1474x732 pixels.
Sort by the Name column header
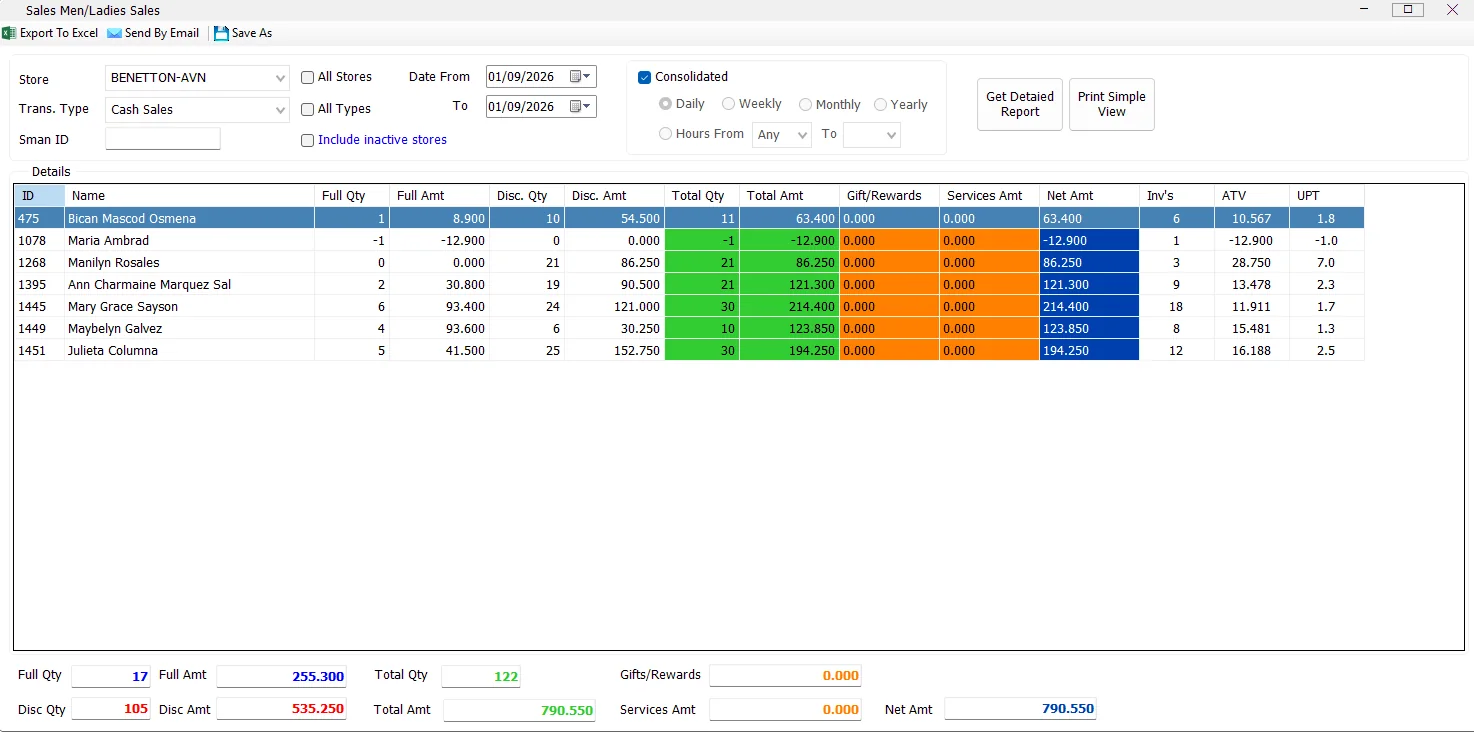coord(190,196)
